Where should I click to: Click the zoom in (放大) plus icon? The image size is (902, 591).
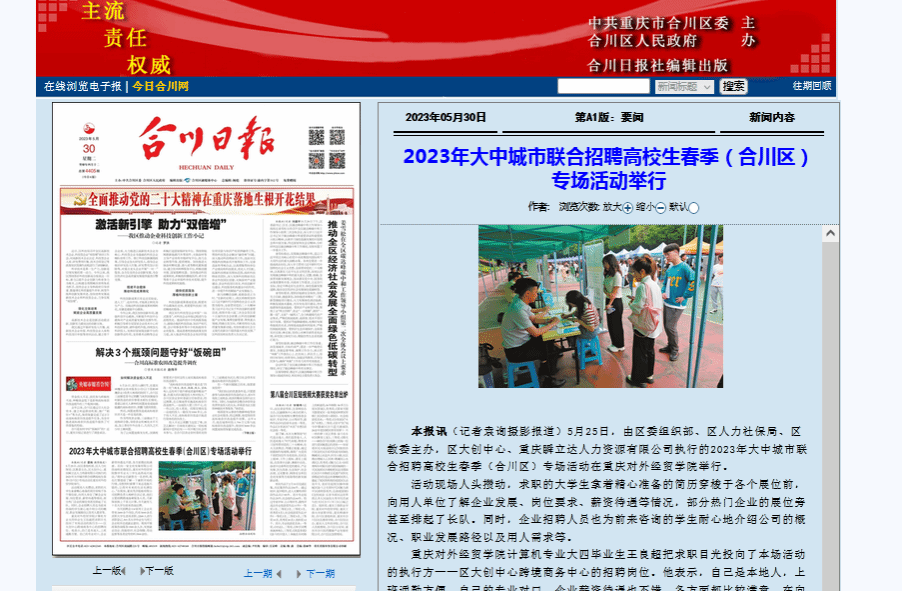(x=628, y=208)
